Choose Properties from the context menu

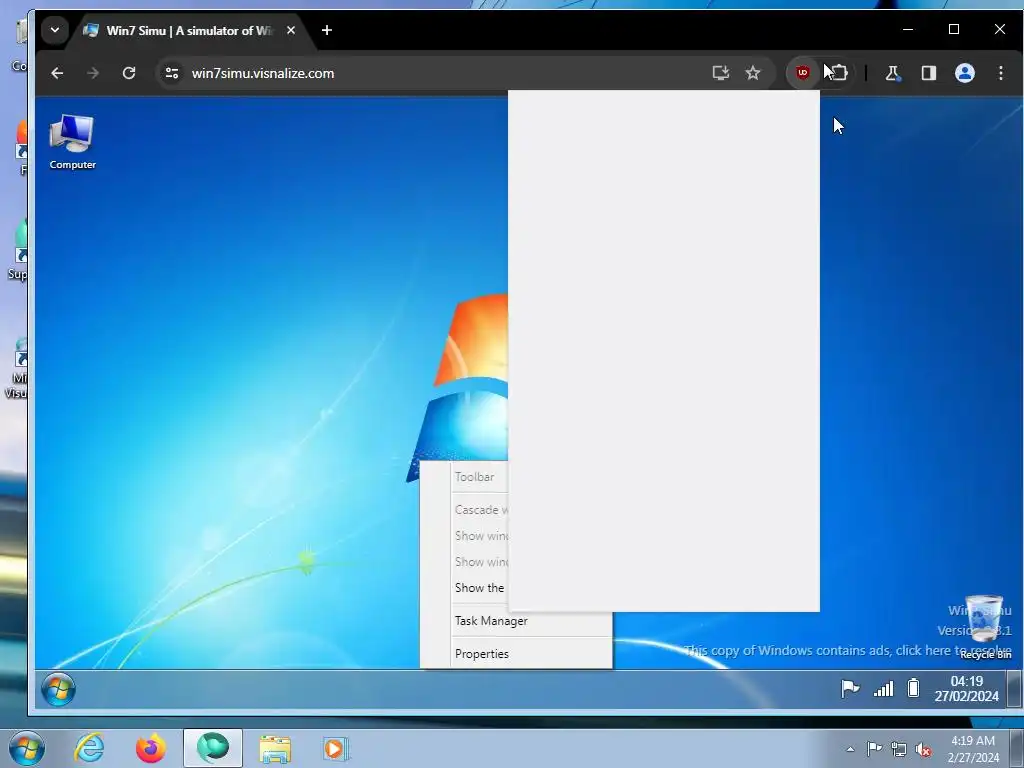pos(482,654)
